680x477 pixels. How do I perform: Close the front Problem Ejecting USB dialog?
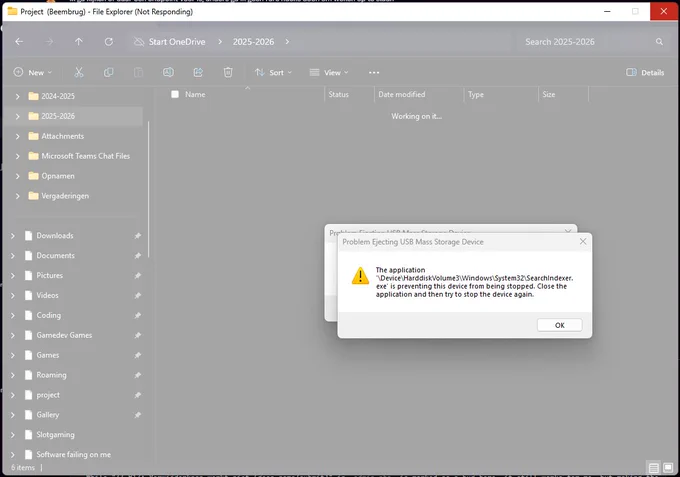583,242
